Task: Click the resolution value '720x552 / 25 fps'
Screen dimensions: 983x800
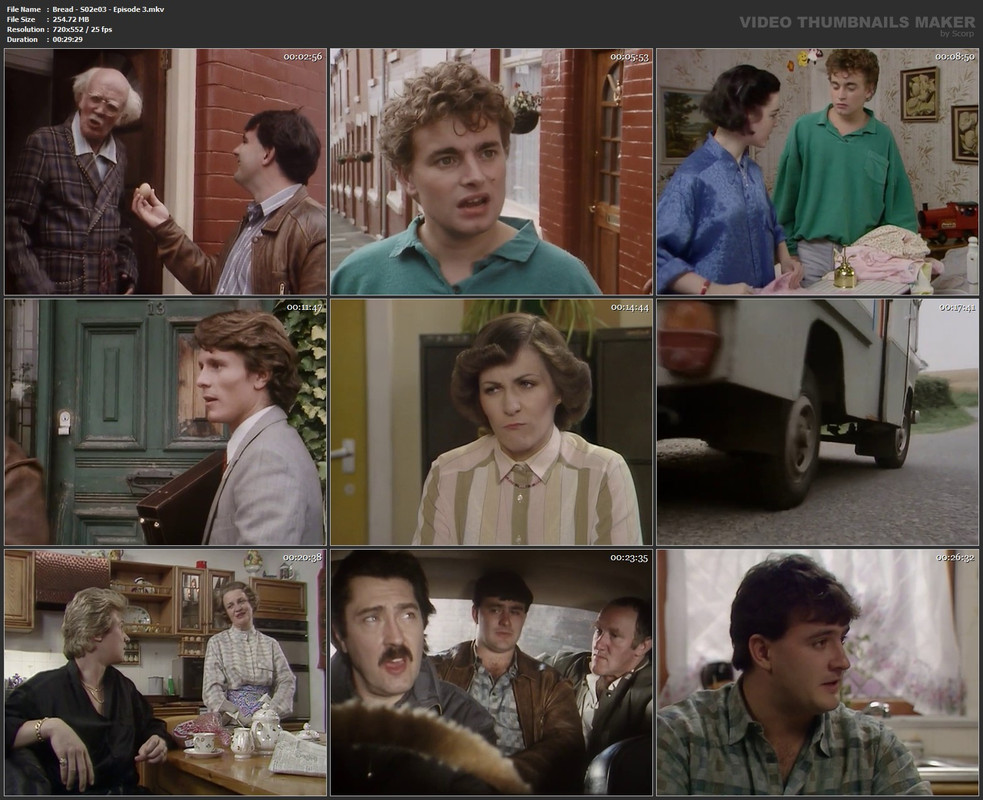Action: pyautogui.click(x=82, y=29)
